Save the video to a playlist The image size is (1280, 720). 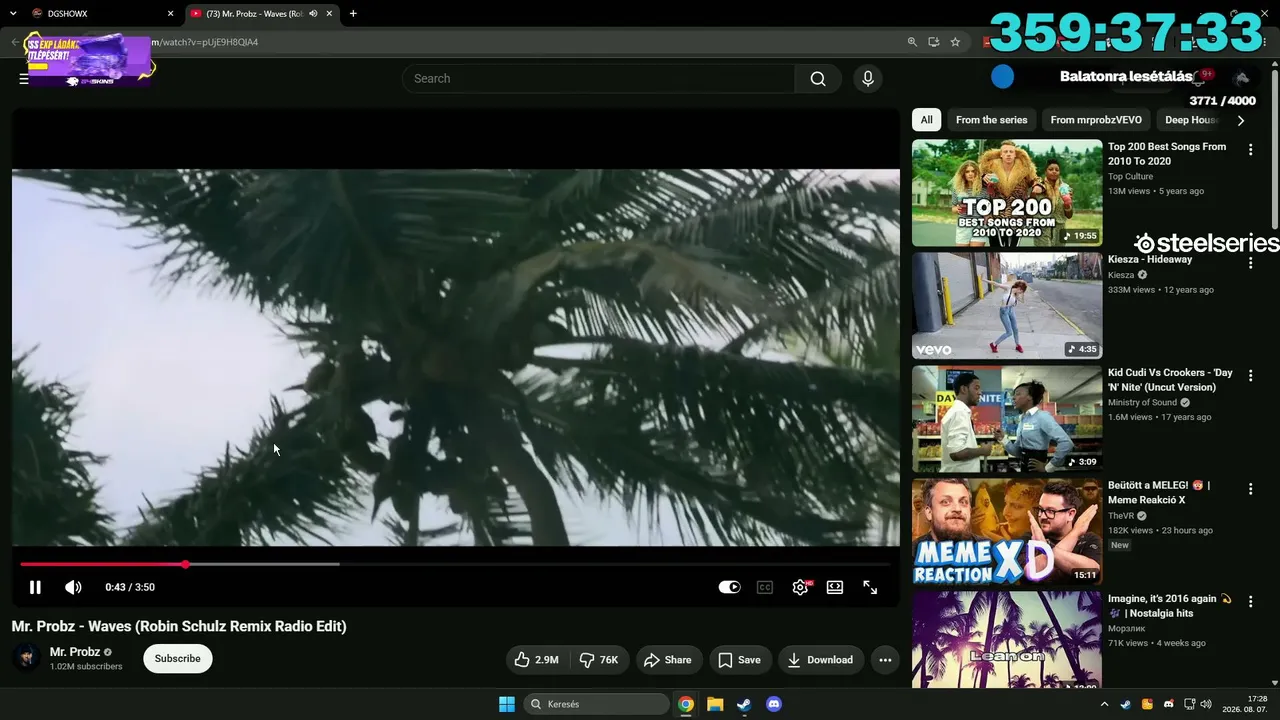740,660
